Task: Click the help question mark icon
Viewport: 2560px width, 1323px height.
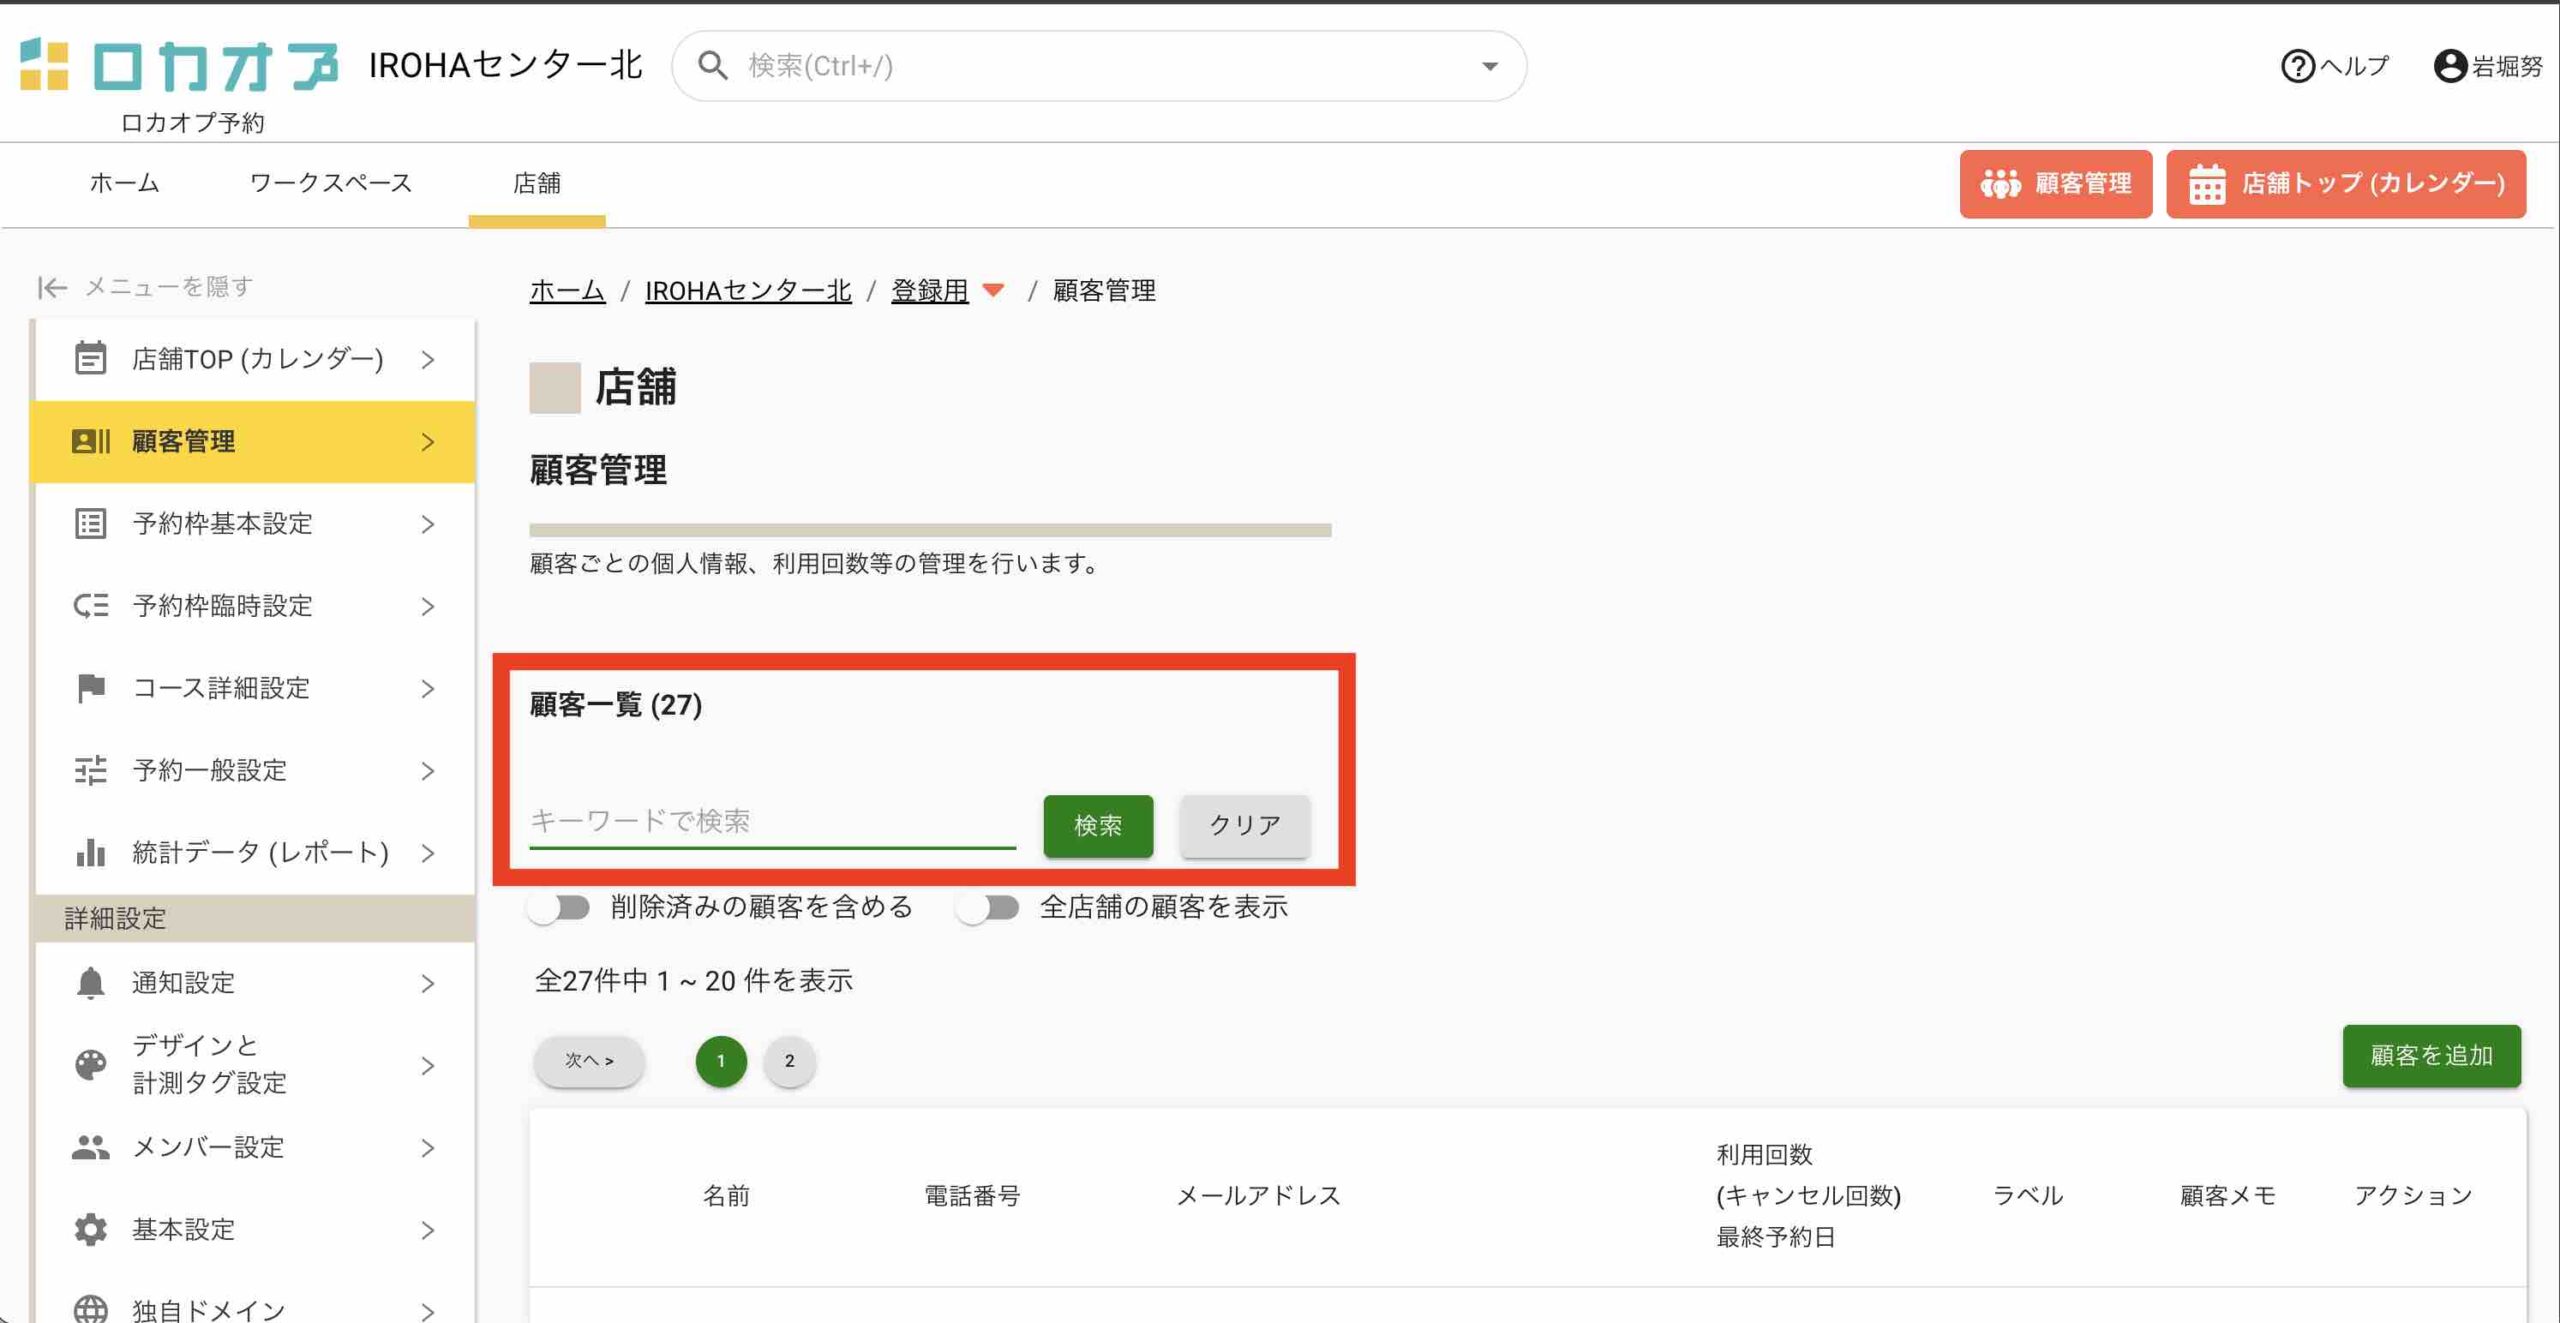Action: pyautogui.click(x=2297, y=66)
